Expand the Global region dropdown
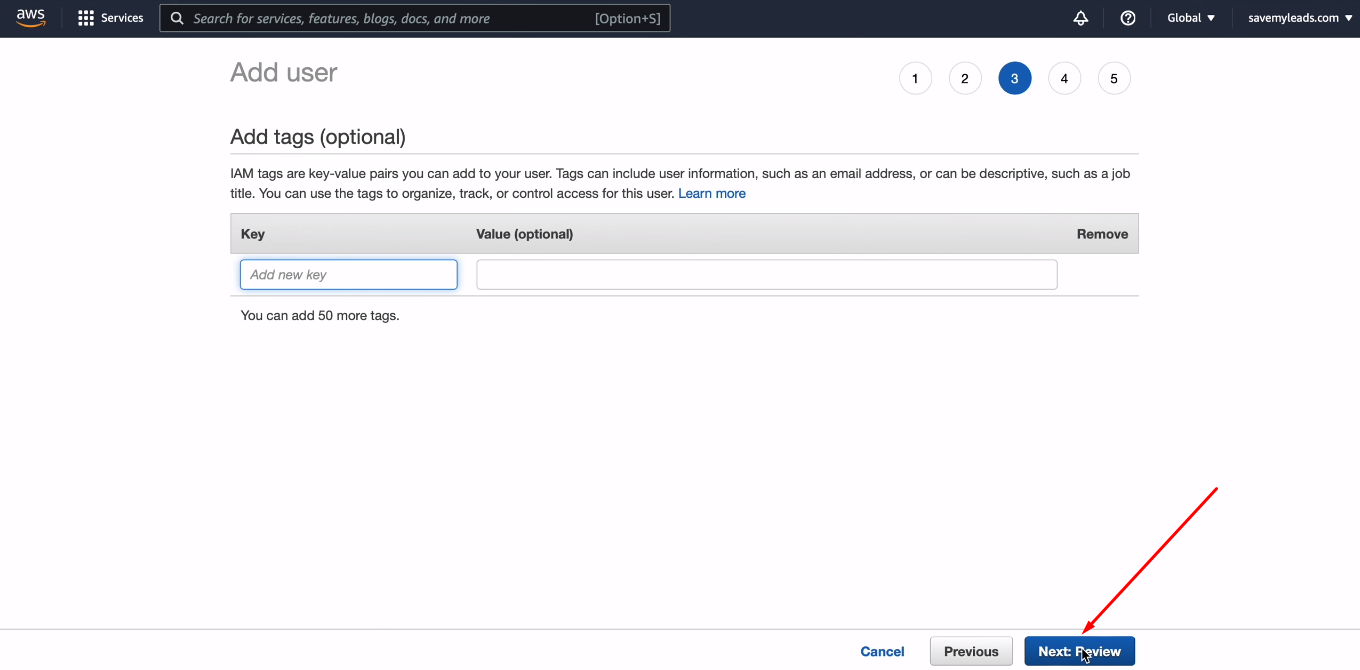 pos(1191,18)
